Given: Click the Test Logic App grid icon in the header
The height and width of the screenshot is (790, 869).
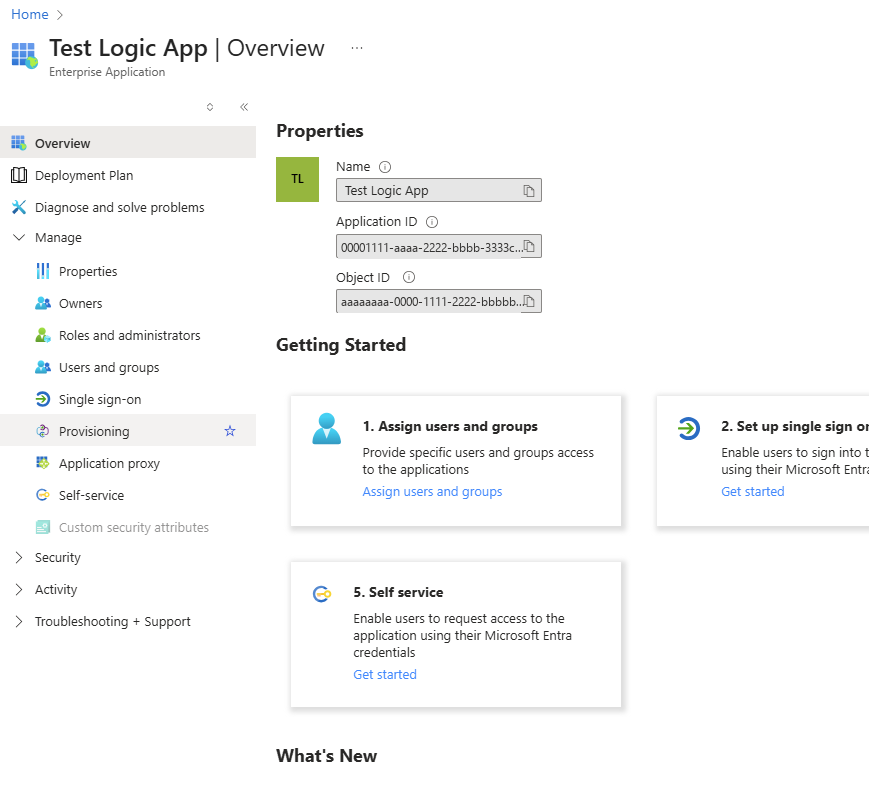Looking at the screenshot, I should (x=25, y=55).
